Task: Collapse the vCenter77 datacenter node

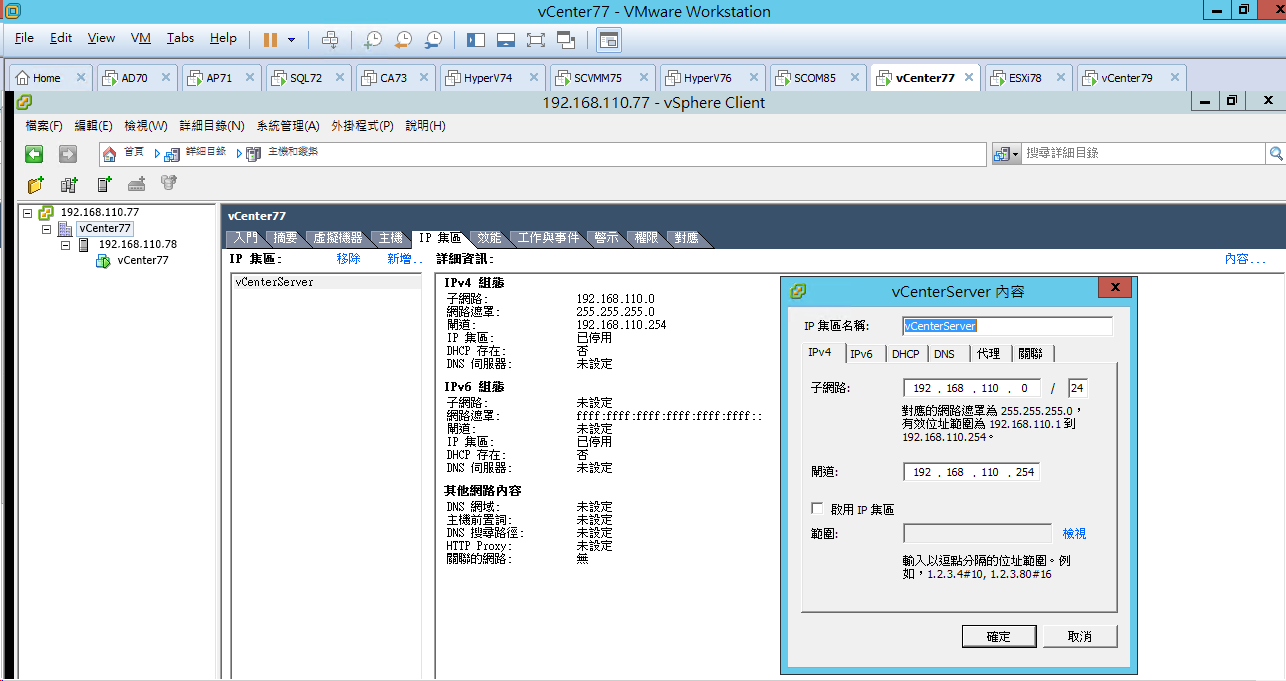Action: (46, 229)
